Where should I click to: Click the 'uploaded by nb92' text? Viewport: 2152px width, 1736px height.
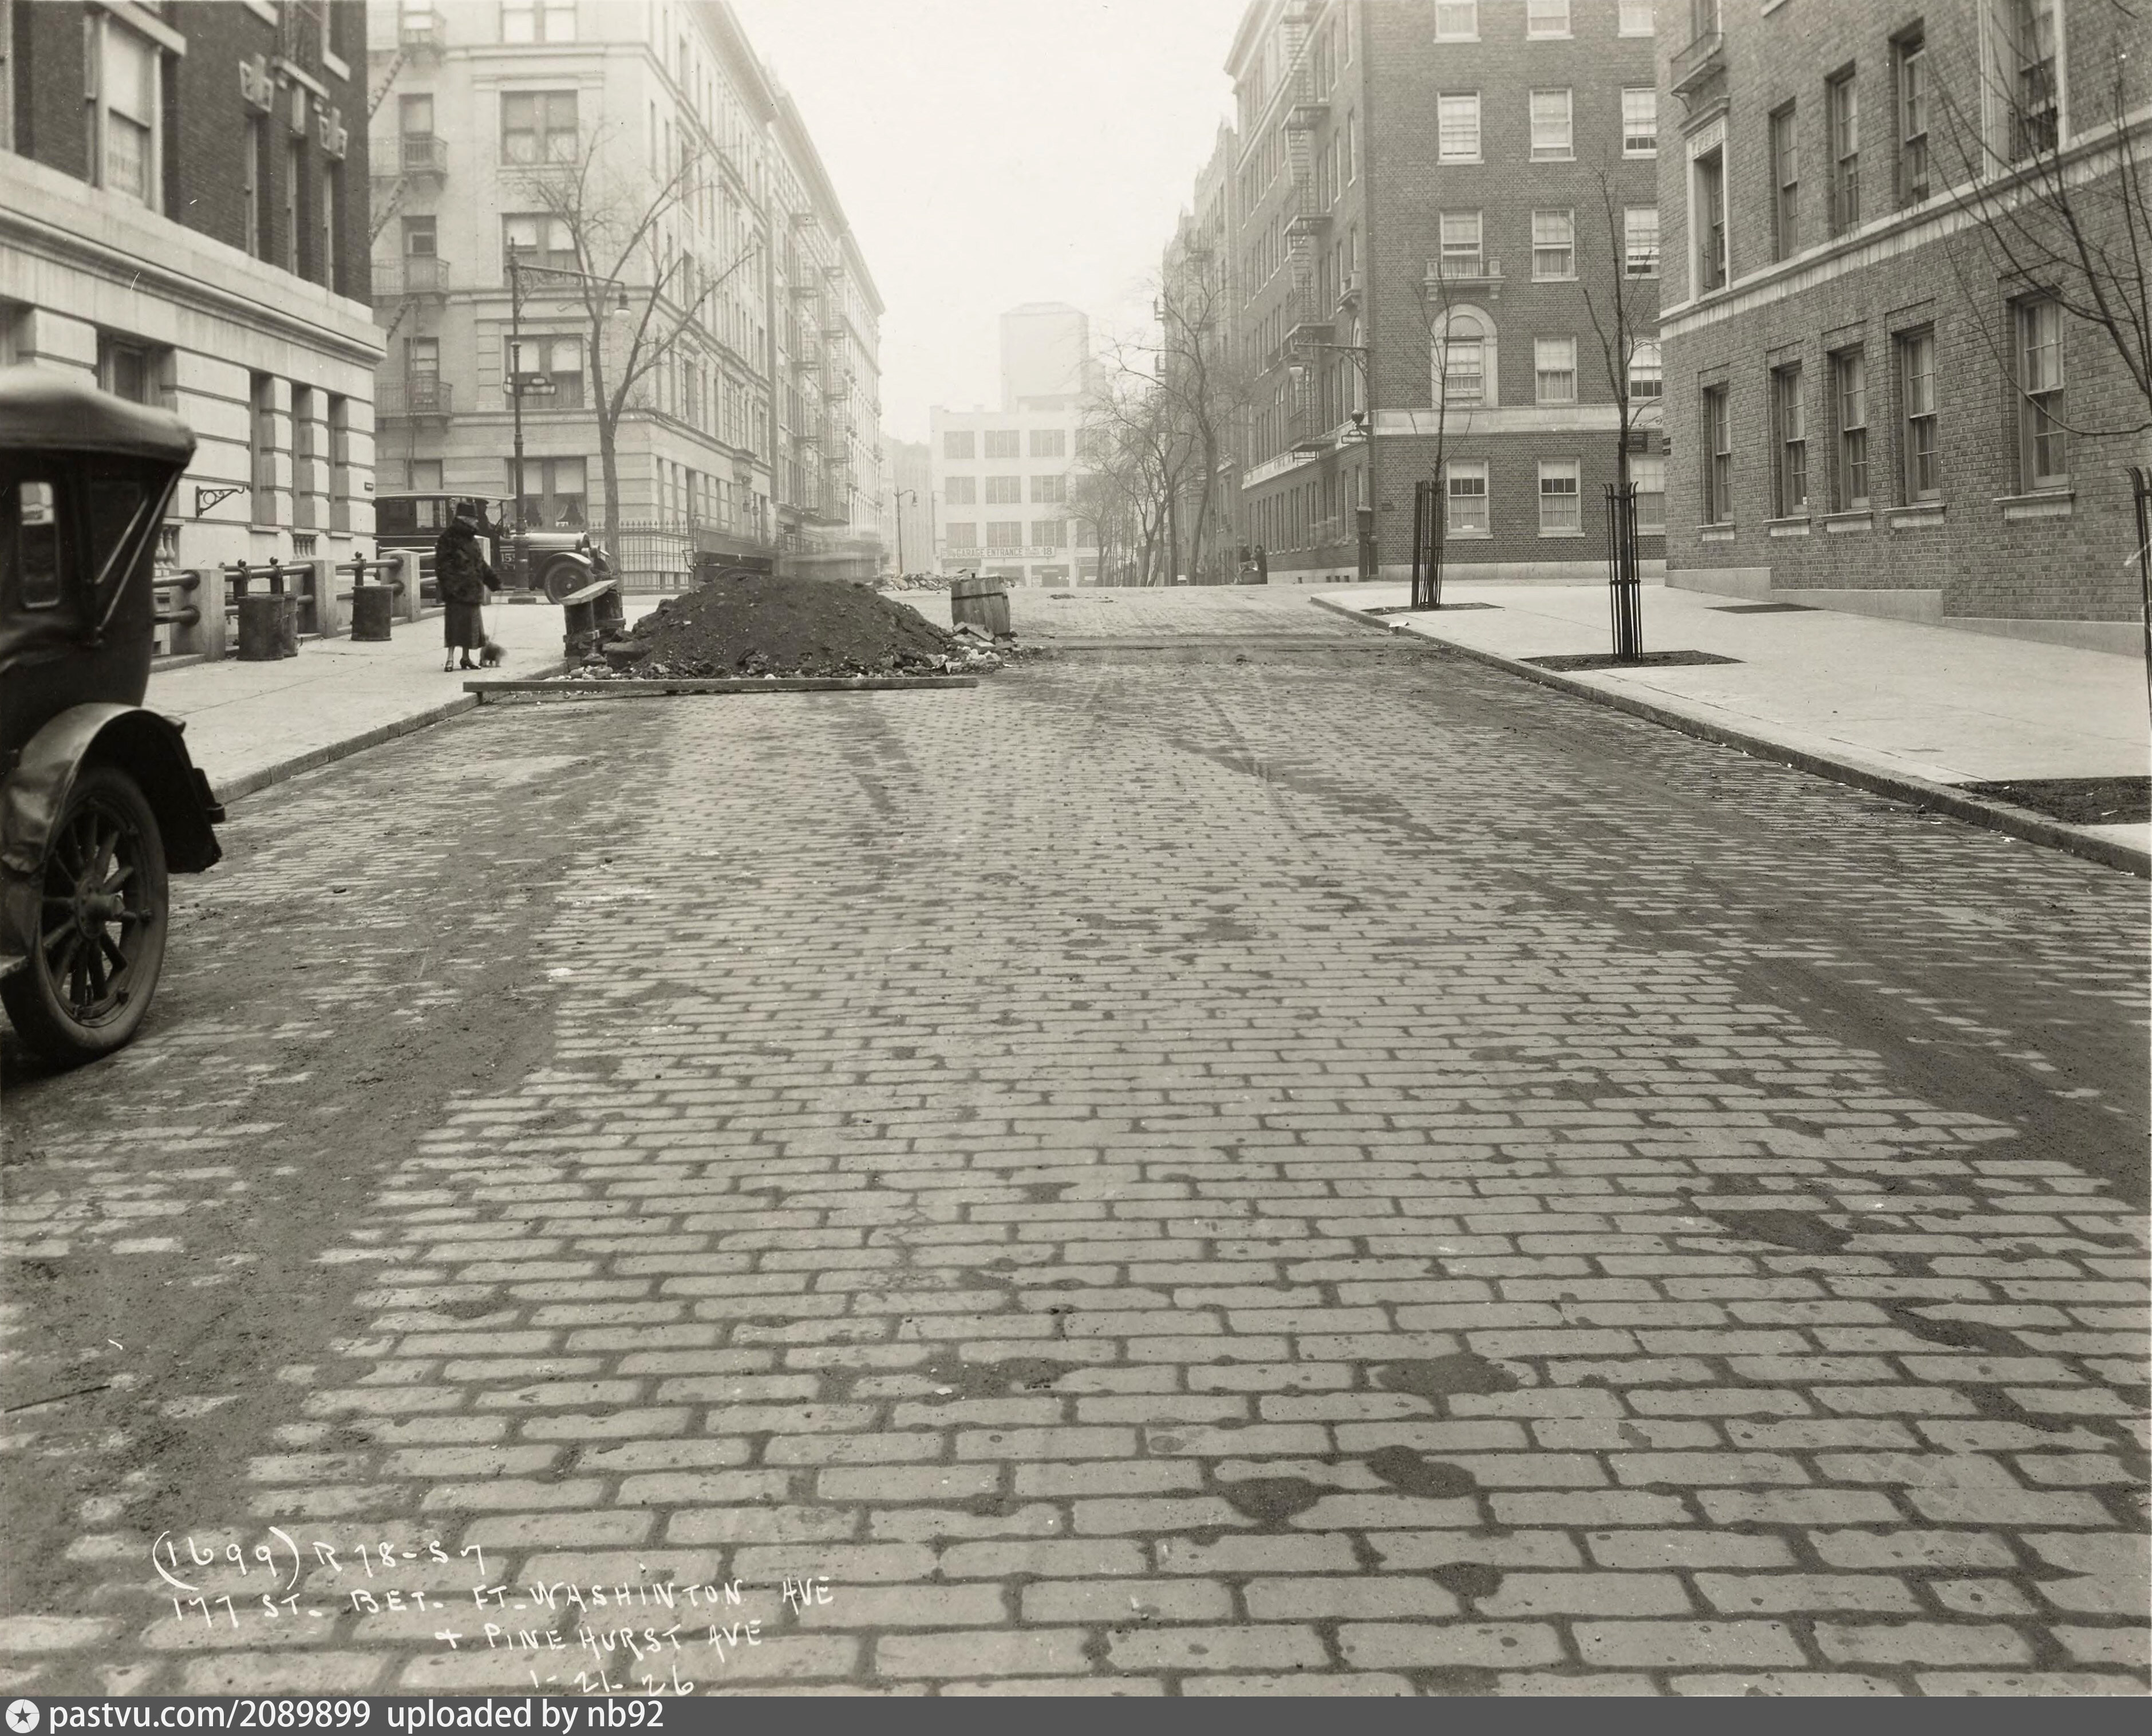[524, 1716]
